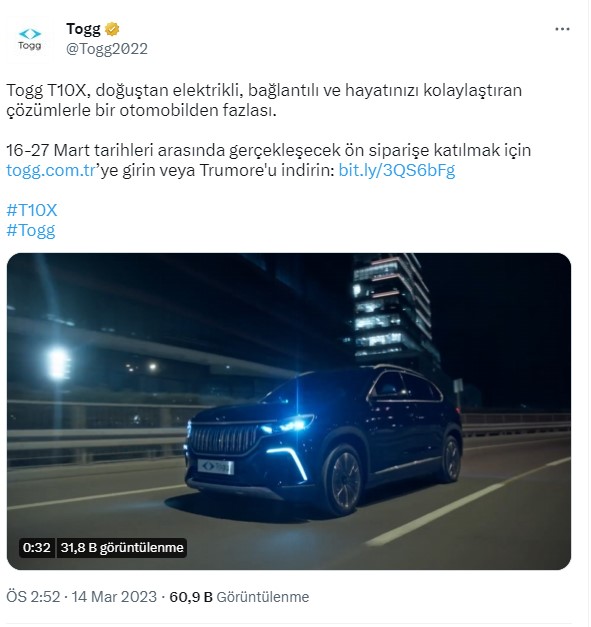Viewport: 591px width, 627px height.
Task: Click the 14 Mar 2023 date
Action: pyautogui.click(x=114, y=597)
